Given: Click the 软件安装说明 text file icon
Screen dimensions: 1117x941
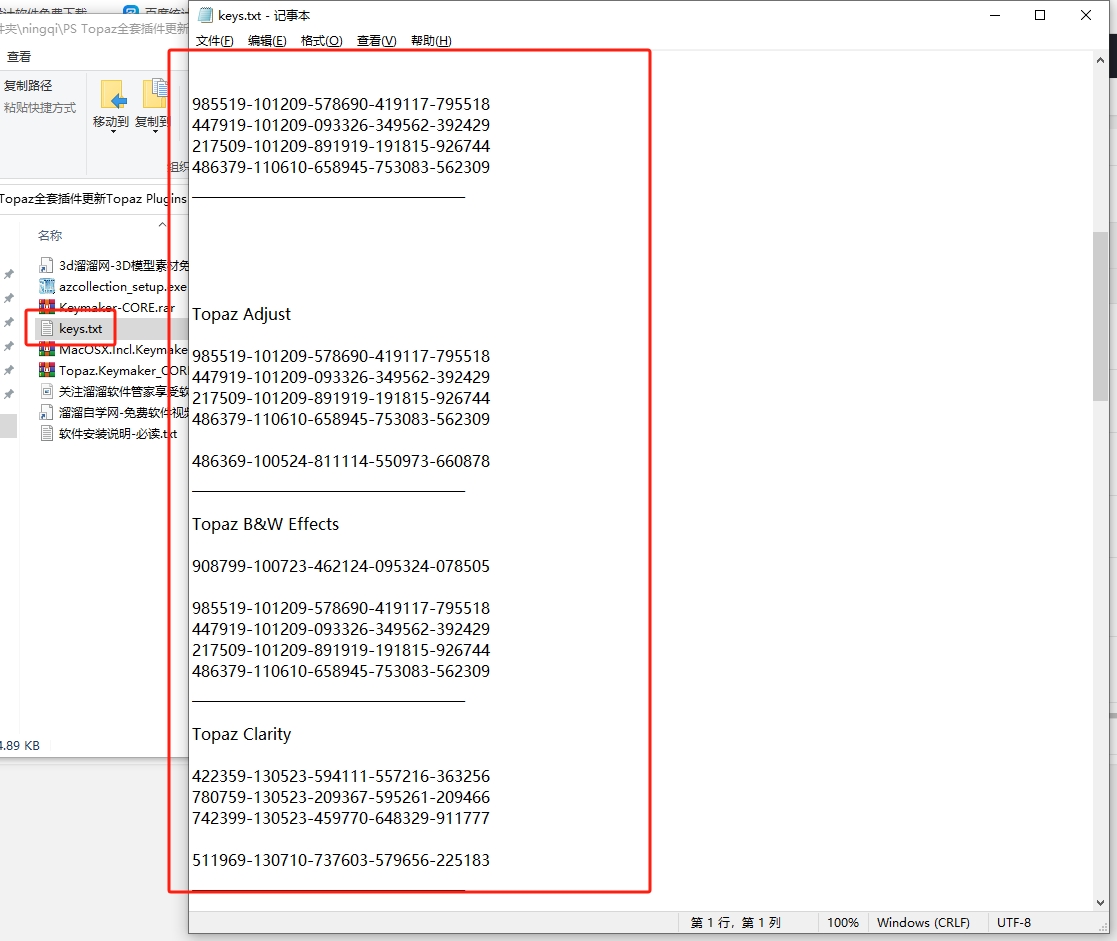Looking at the screenshot, I should (47, 434).
